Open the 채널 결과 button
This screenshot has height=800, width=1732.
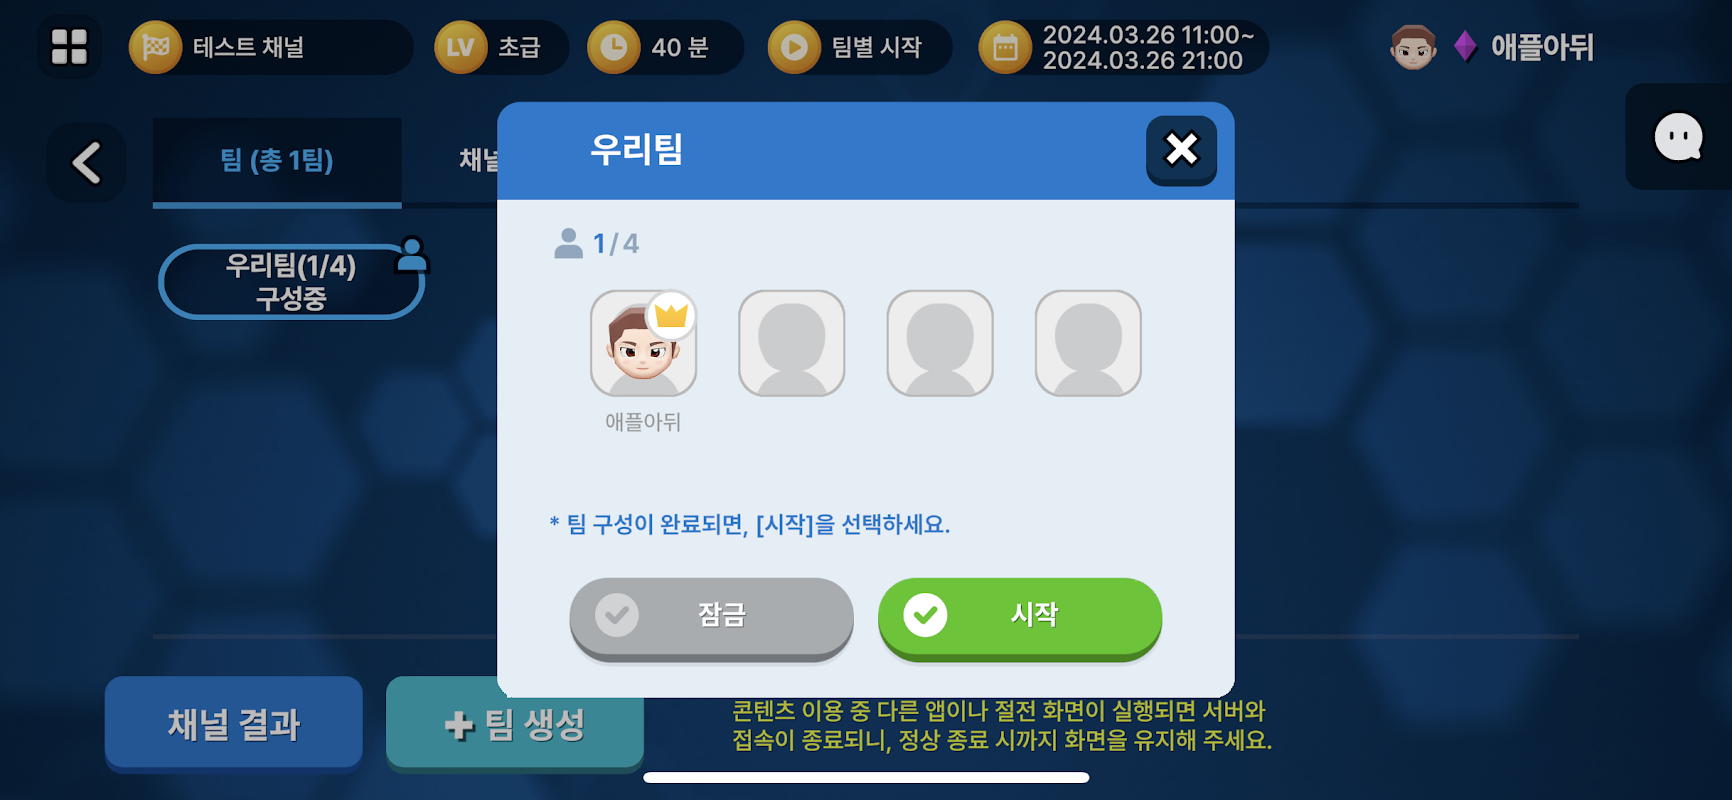click(x=234, y=724)
